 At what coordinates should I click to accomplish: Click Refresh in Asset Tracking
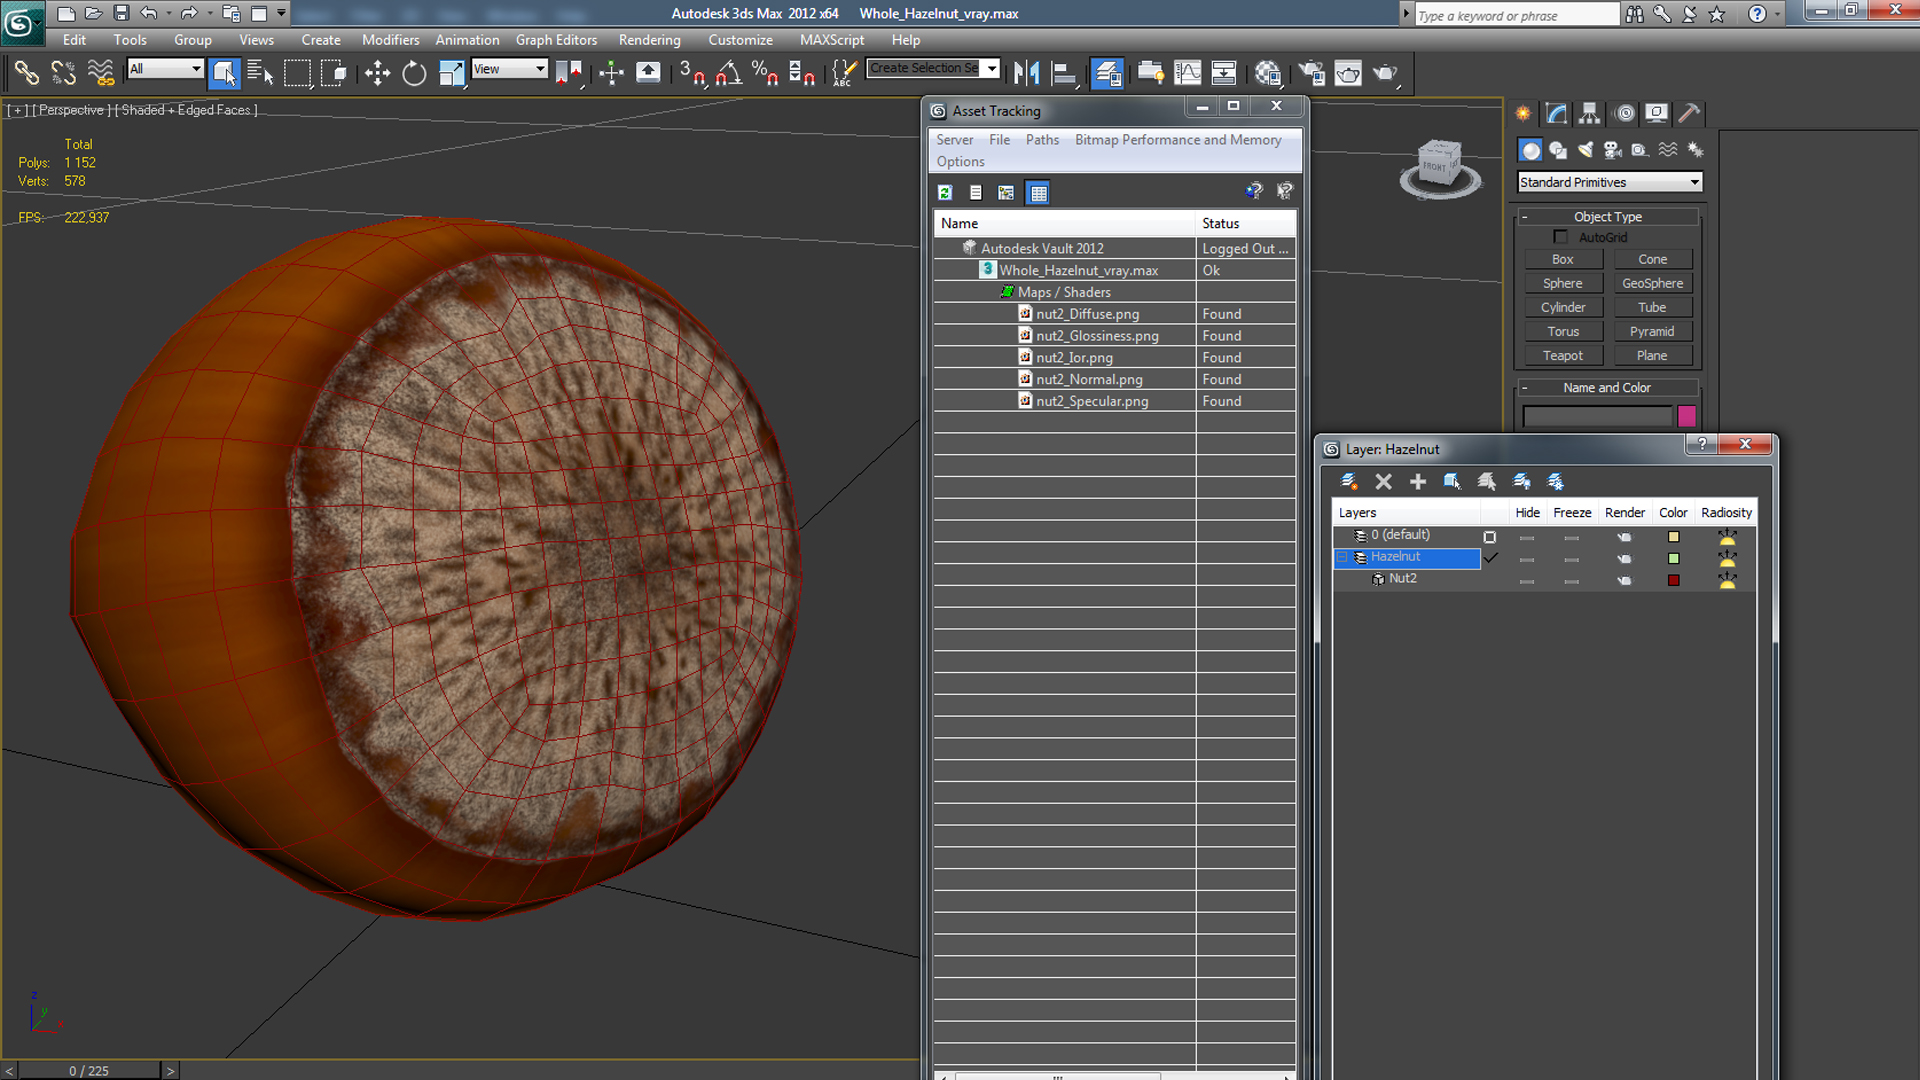[945, 192]
